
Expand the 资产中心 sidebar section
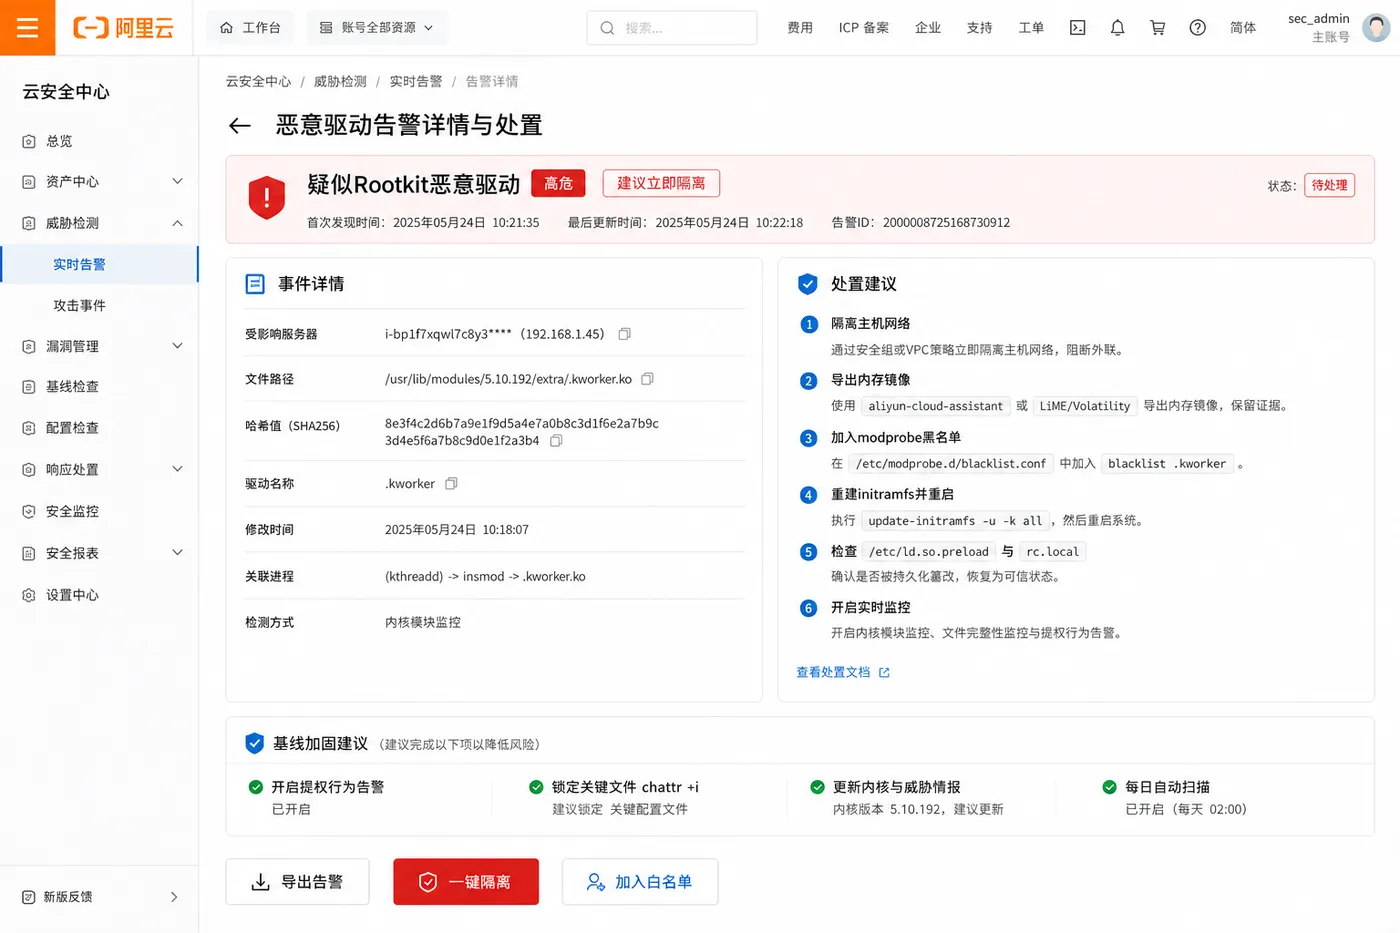99,181
